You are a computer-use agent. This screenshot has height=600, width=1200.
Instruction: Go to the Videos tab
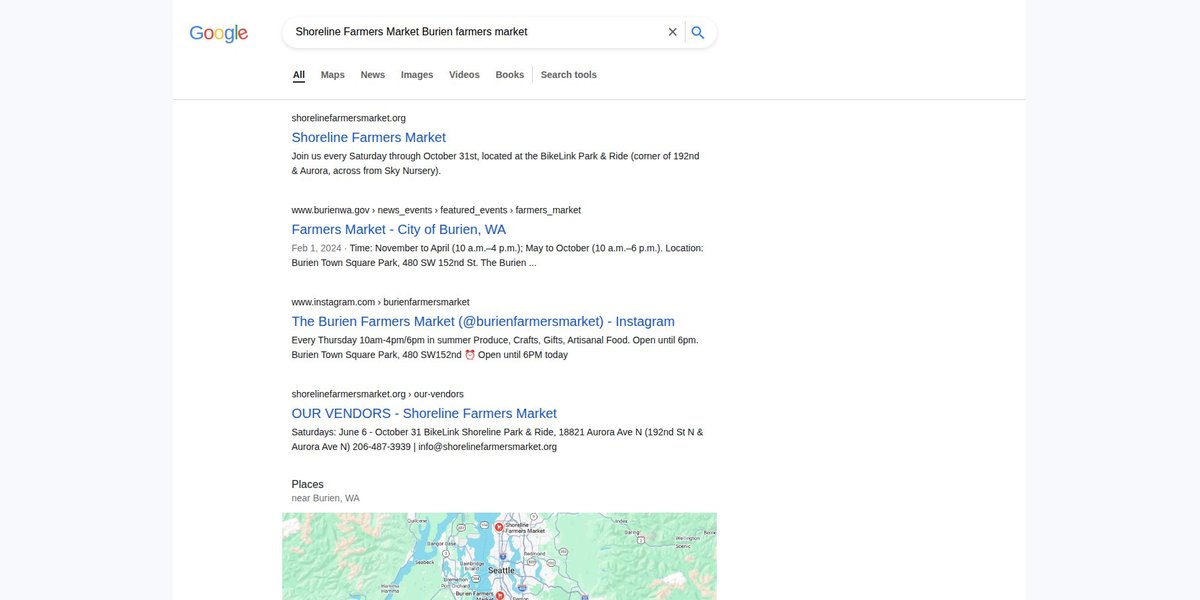coord(464,75)
